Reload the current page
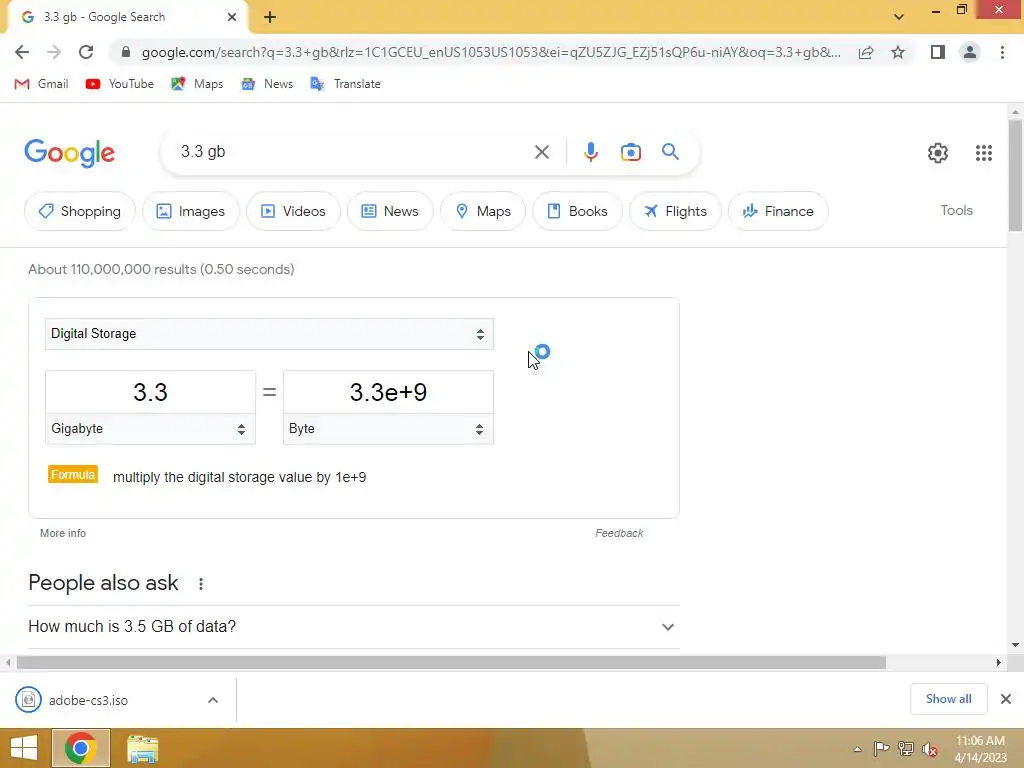Viewport: 1024px width, 768px height. click(x=86, y=52)
